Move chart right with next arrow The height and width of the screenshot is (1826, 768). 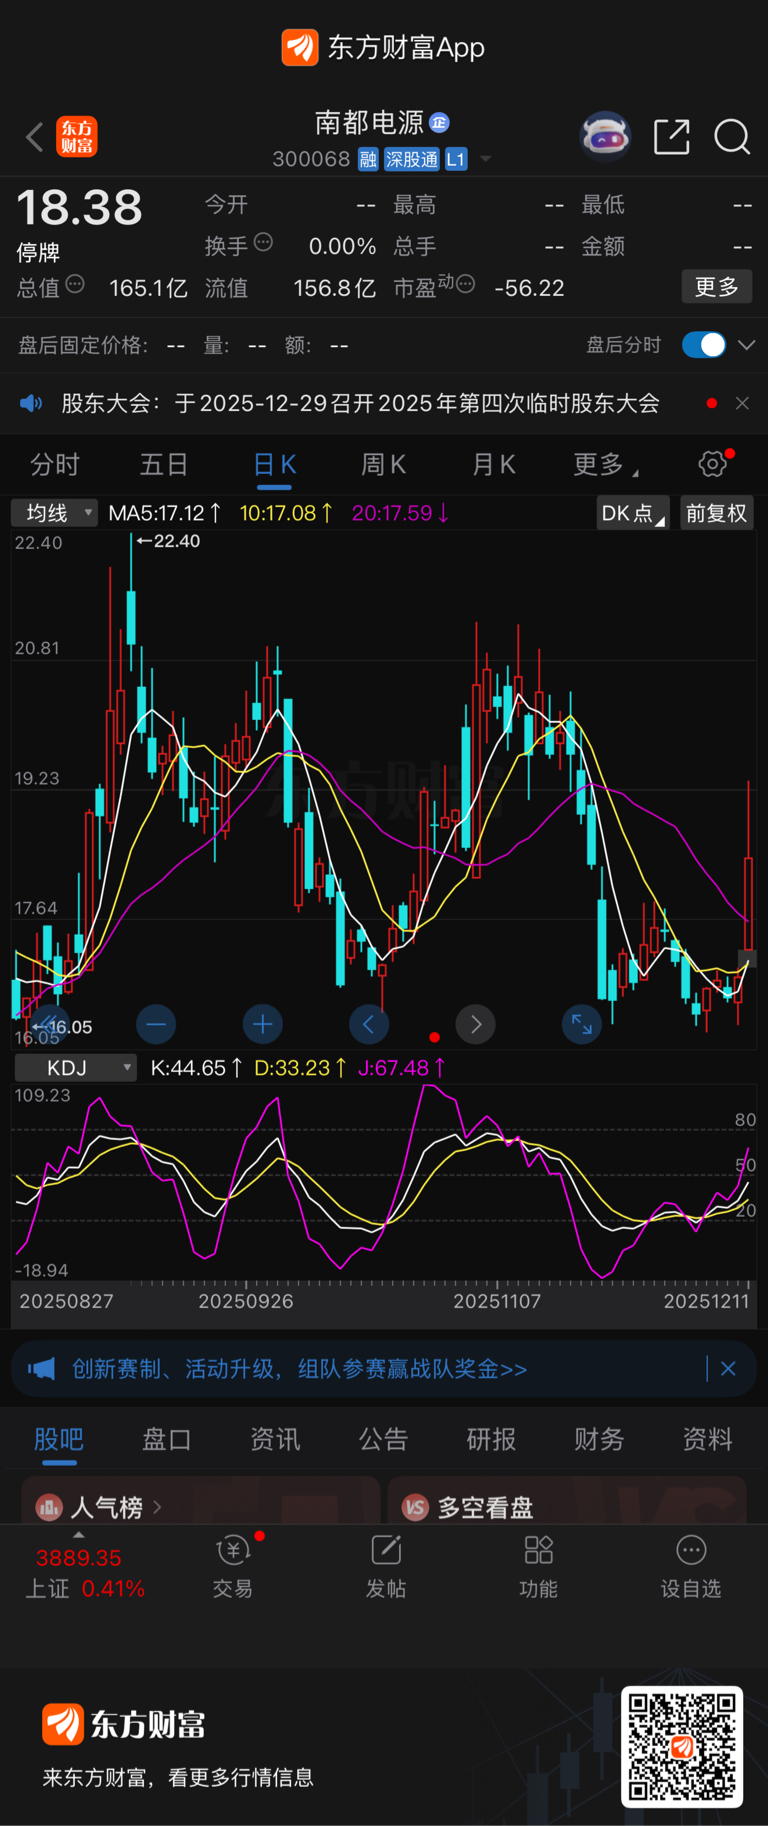point(476,1024)
